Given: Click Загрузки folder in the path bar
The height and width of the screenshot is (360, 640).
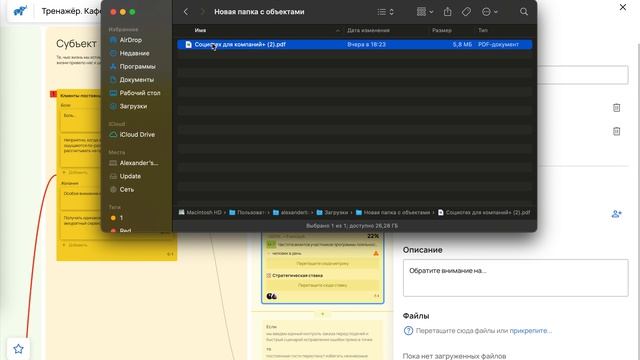Looking at the screenshot, I should (332, 212).
